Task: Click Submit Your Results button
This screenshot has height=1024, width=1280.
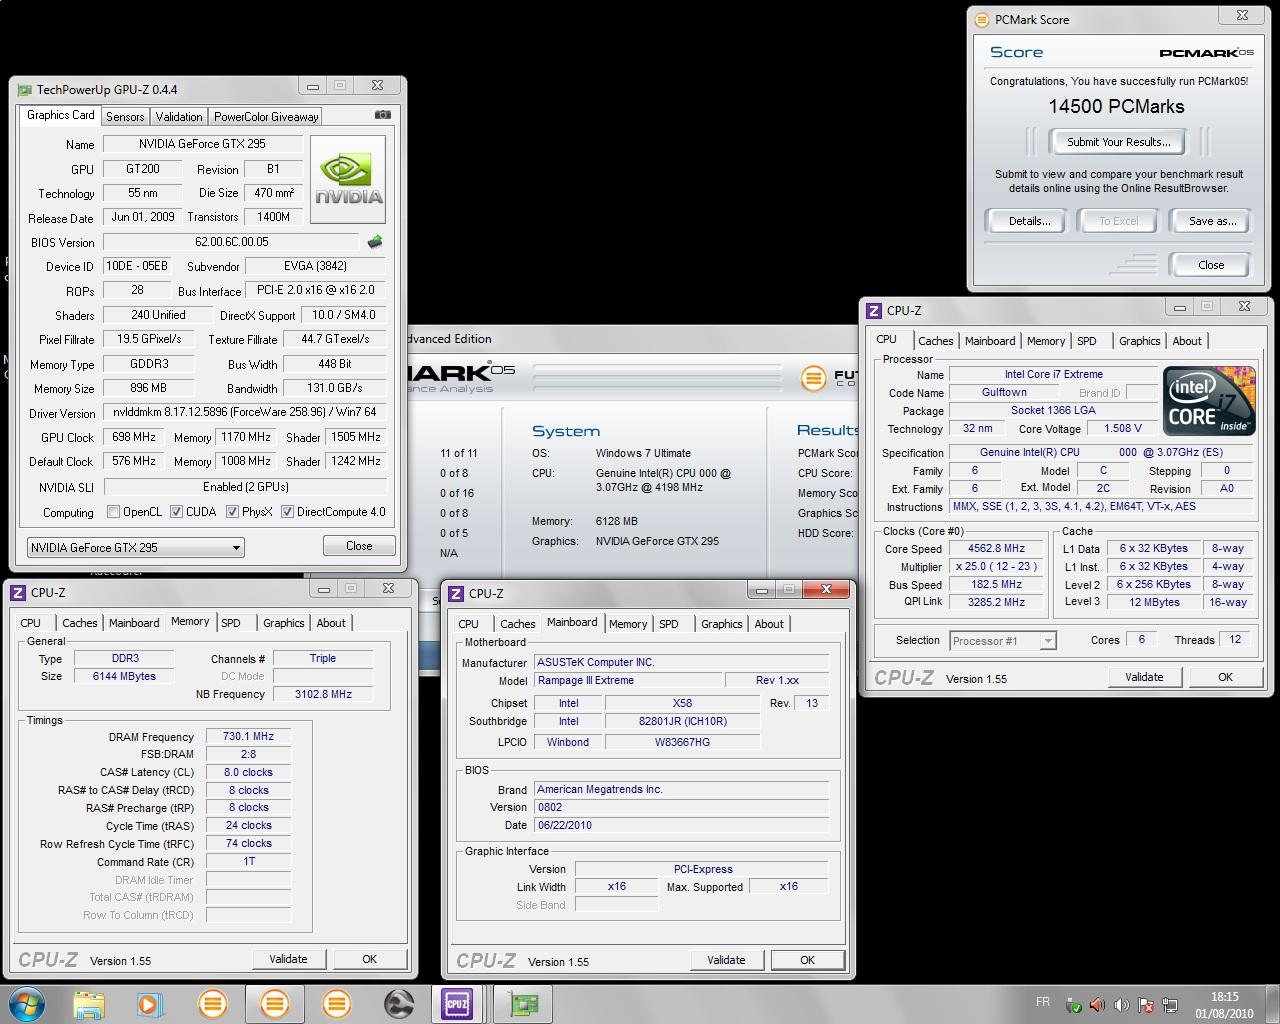Action: coord(1118,142)
